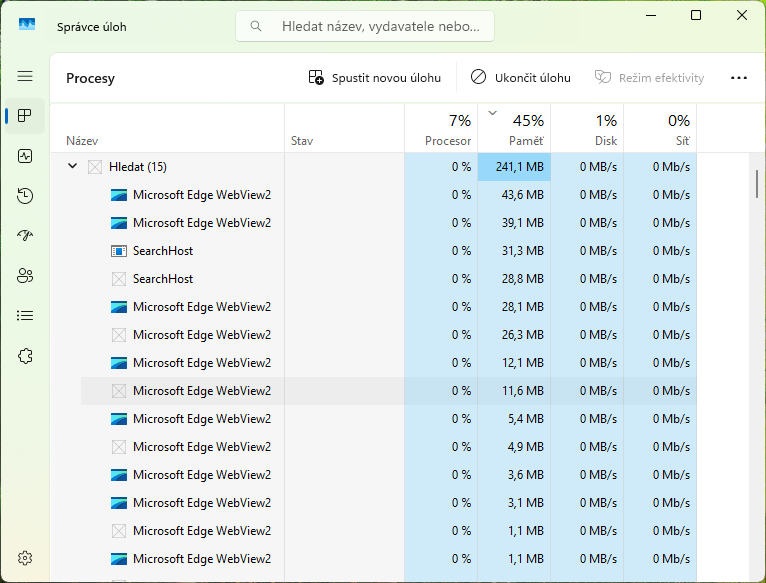Click the search box field
This screenshot has height=583, width=766.
coord(365,26)
